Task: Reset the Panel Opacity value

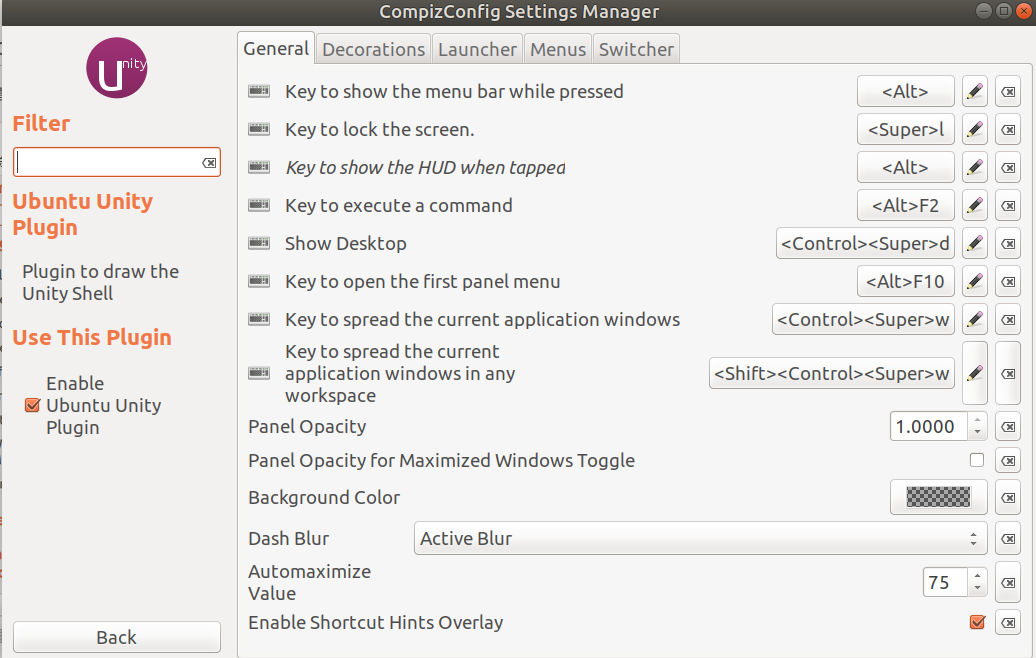Action: 1007,426
